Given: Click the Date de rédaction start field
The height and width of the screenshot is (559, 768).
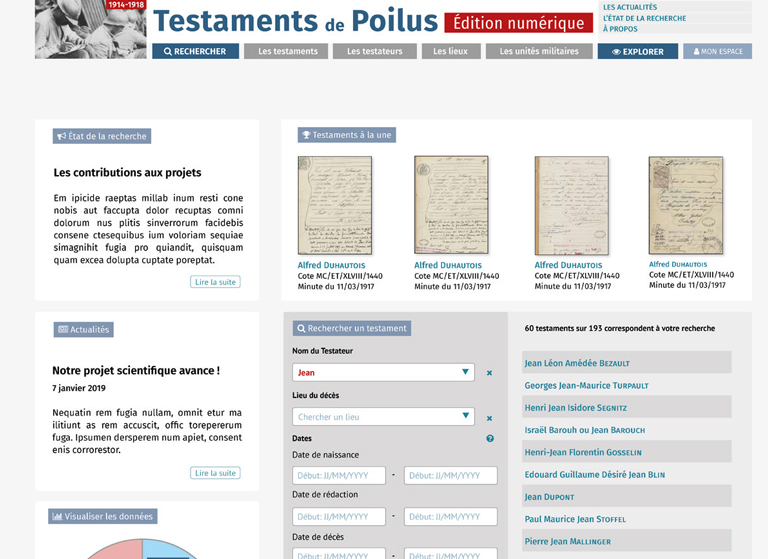Looking at the screenshot, I should click(x=339, y=516).
